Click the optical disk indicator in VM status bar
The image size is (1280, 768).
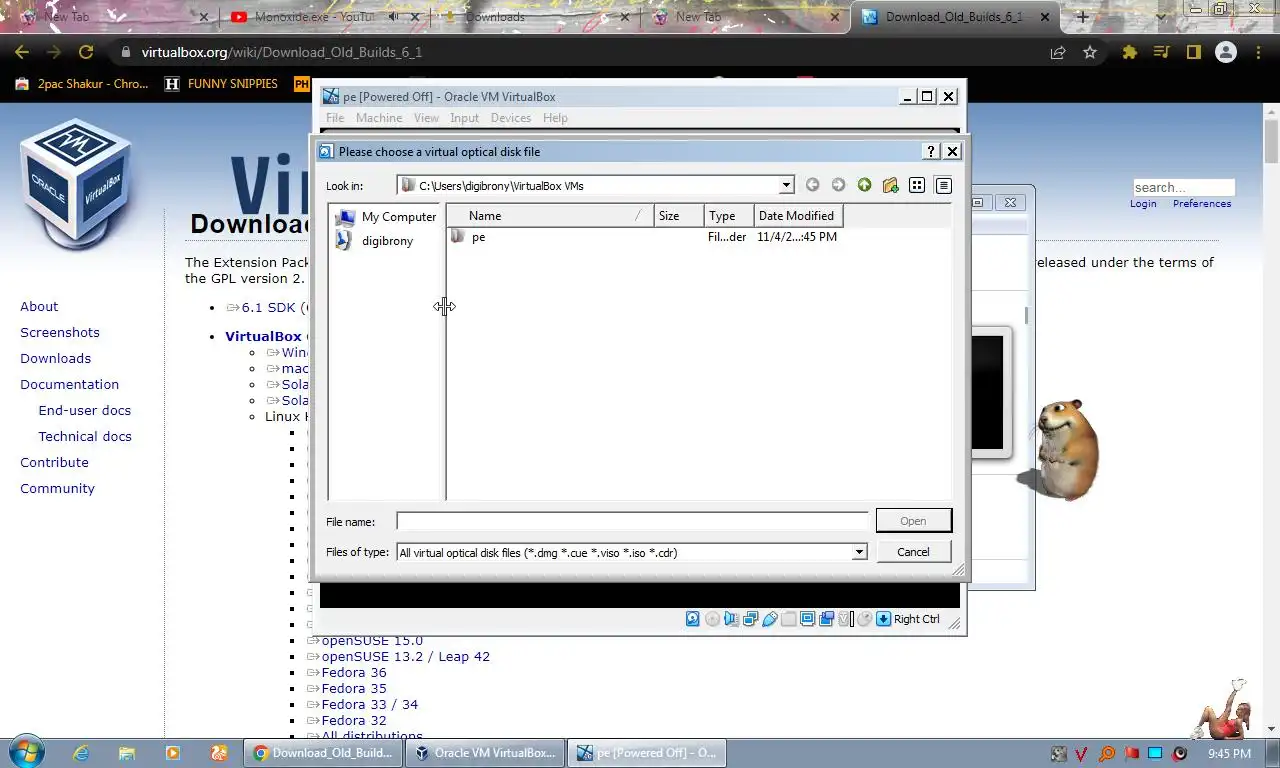click(x=712, y=619)
